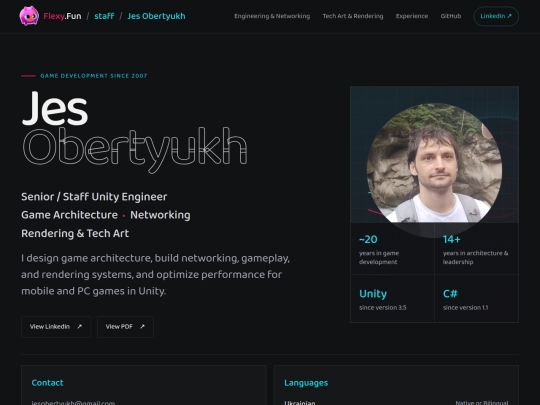This screenshot has height=405, width=540.
Task: Open the Flexy.Fun home link
Action: click(62, 16)
